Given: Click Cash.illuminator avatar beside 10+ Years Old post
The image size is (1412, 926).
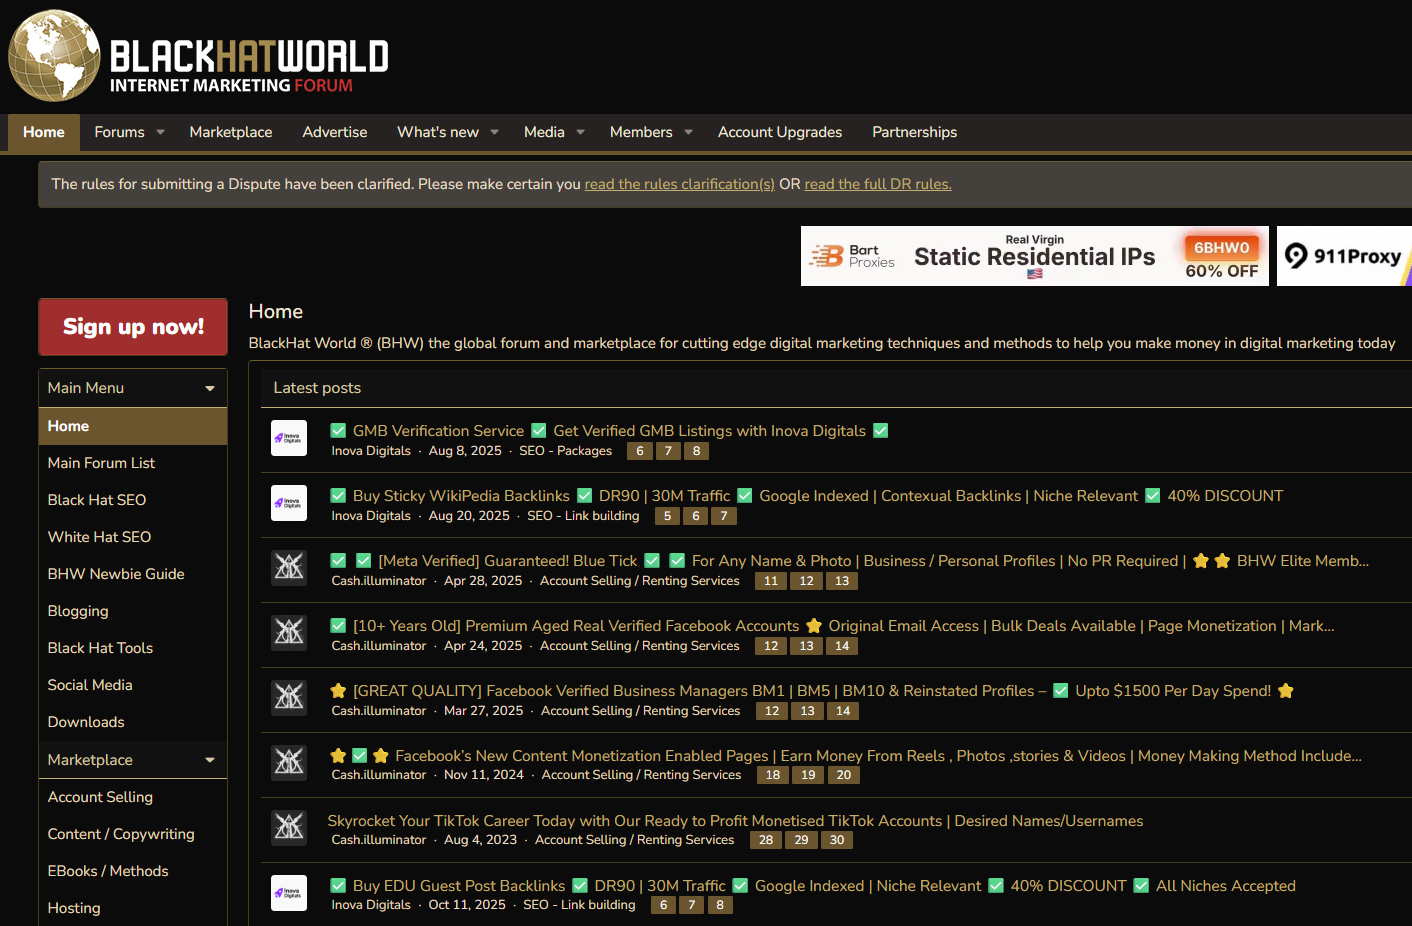Looking at the screenshot, I should click(289, 633).
